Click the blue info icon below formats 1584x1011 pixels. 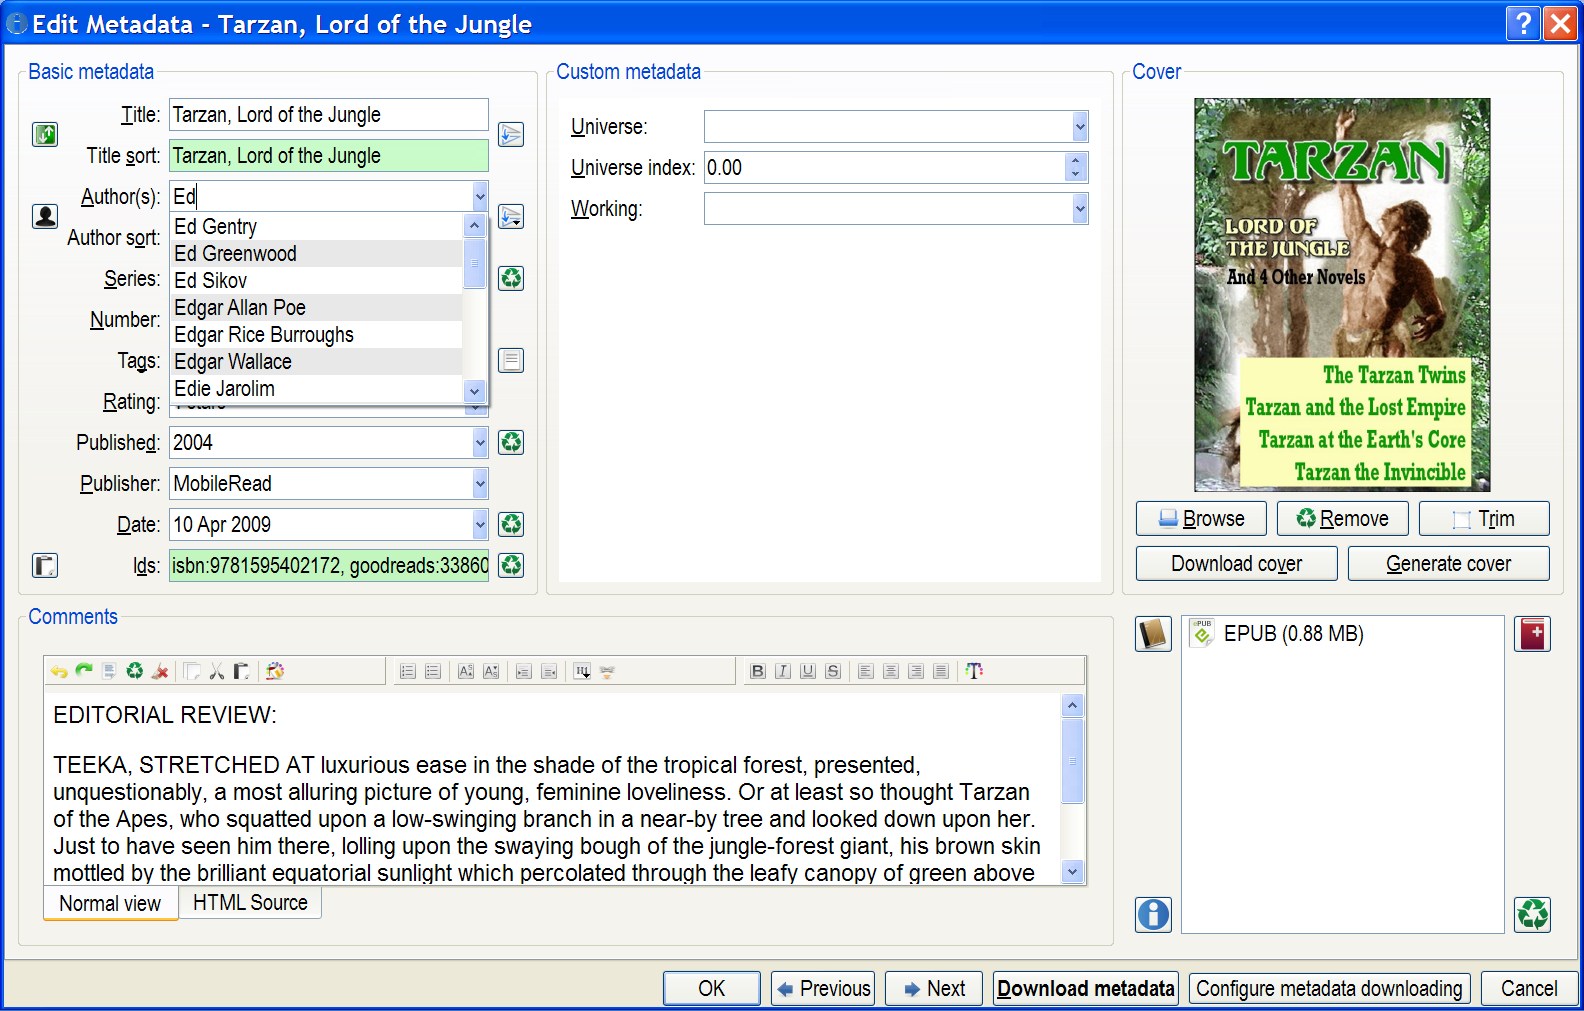click(x=1153, y=915)
